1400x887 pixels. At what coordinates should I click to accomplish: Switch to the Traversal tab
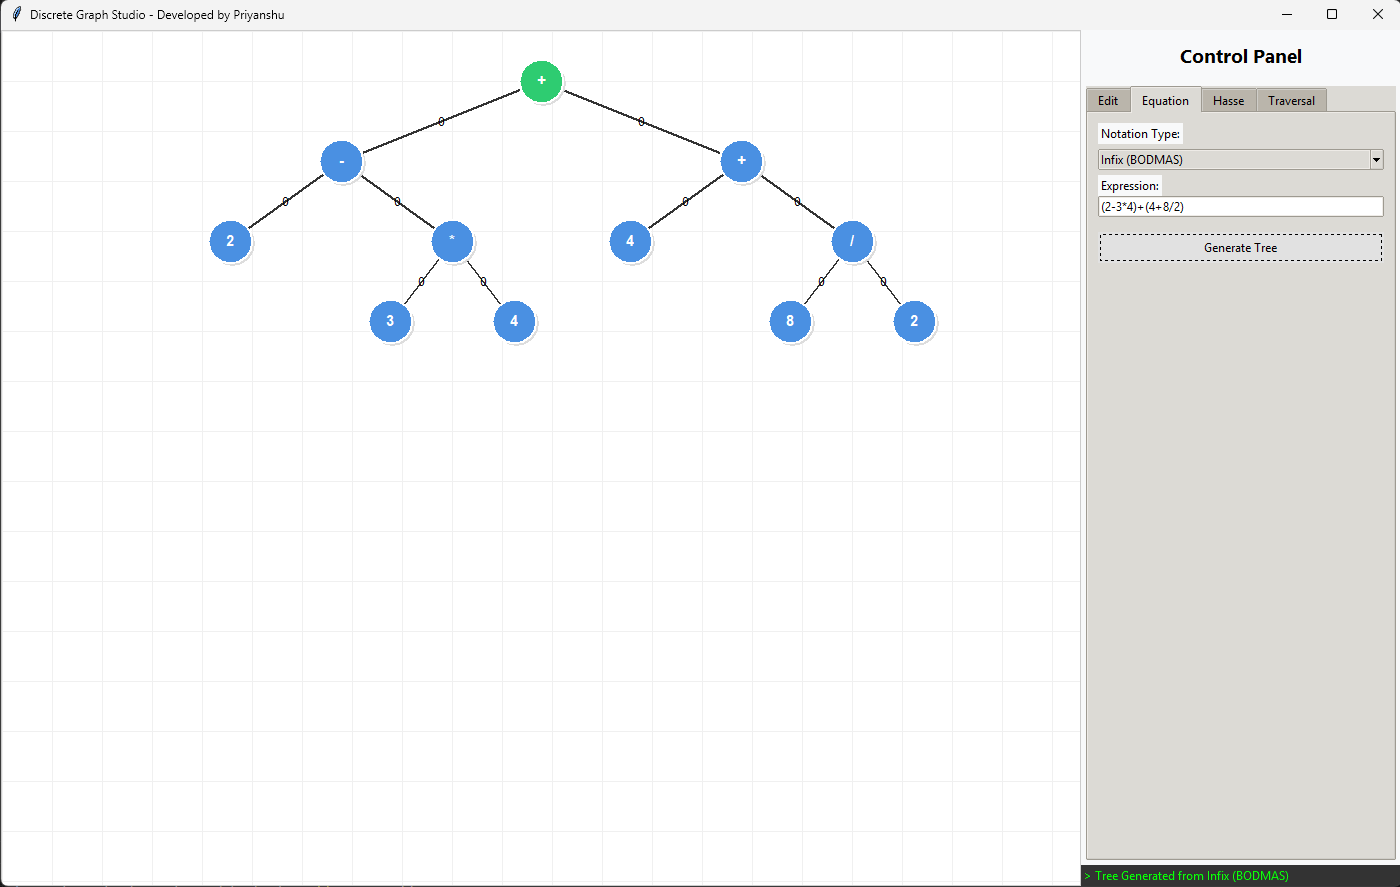1291,100
